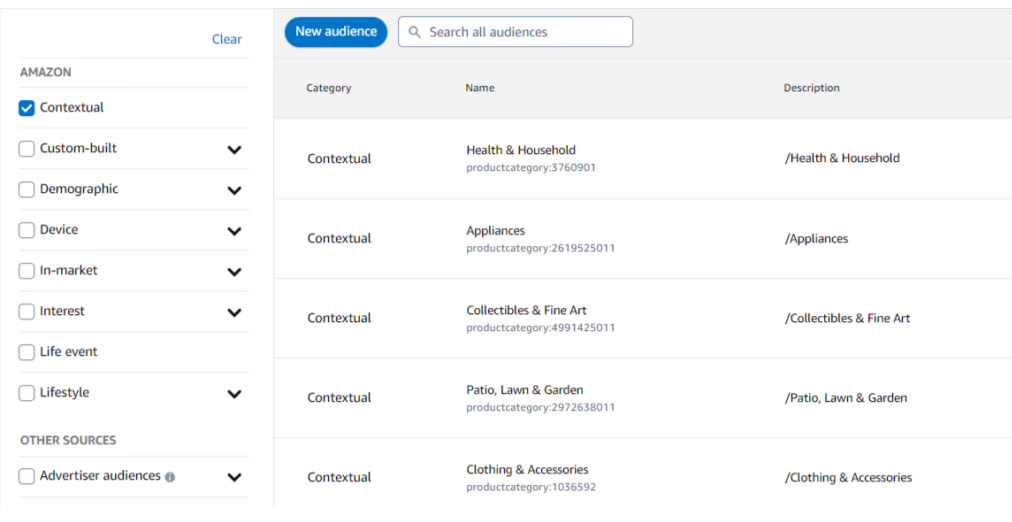1012x522 pixels.
Task: Expand the Interest filter options
Action: coord(234,312)
